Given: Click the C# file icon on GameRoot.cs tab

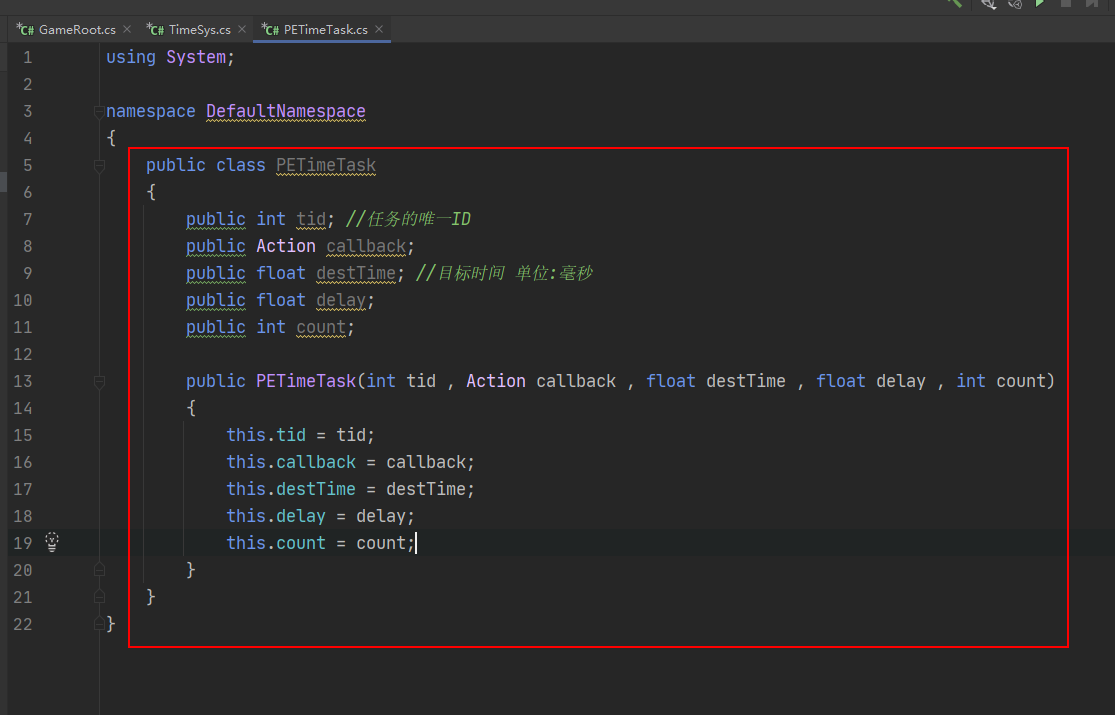Looking at the screenshot, I should (25, 29).
